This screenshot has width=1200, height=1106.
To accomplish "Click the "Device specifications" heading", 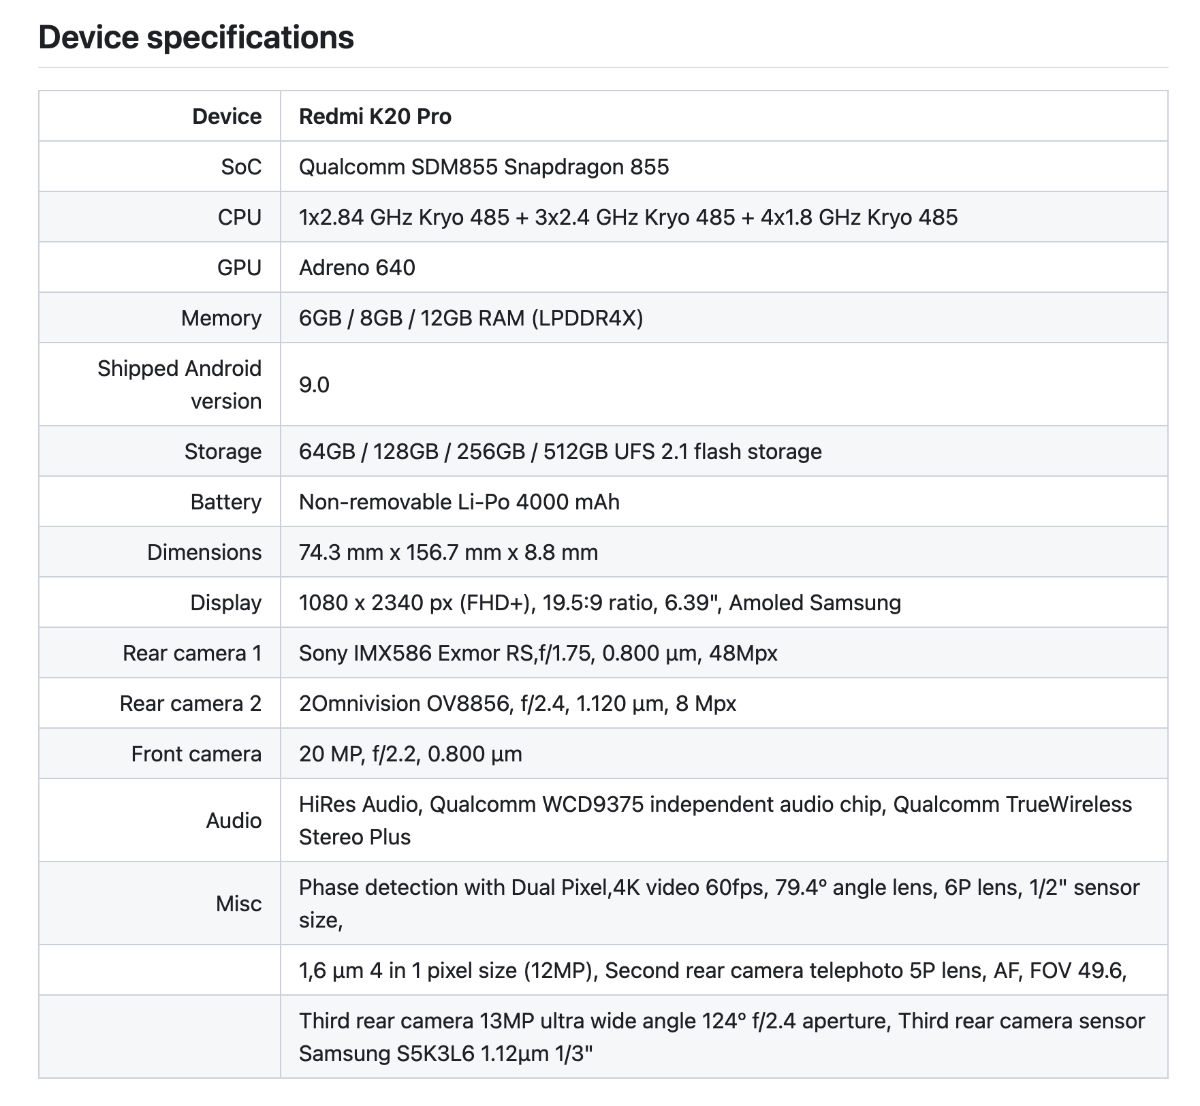I will (196, 37).
